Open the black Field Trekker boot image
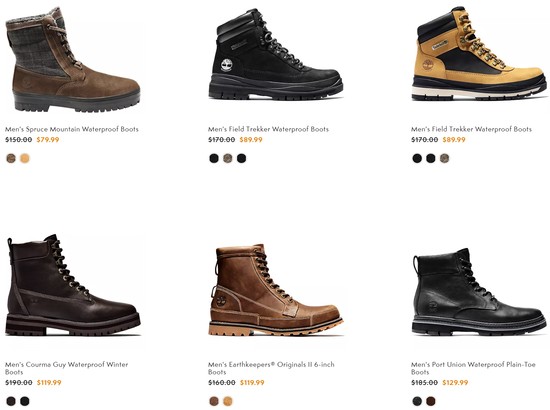Image resolution: width=550 pixels, height=410 pixels. 276,54
